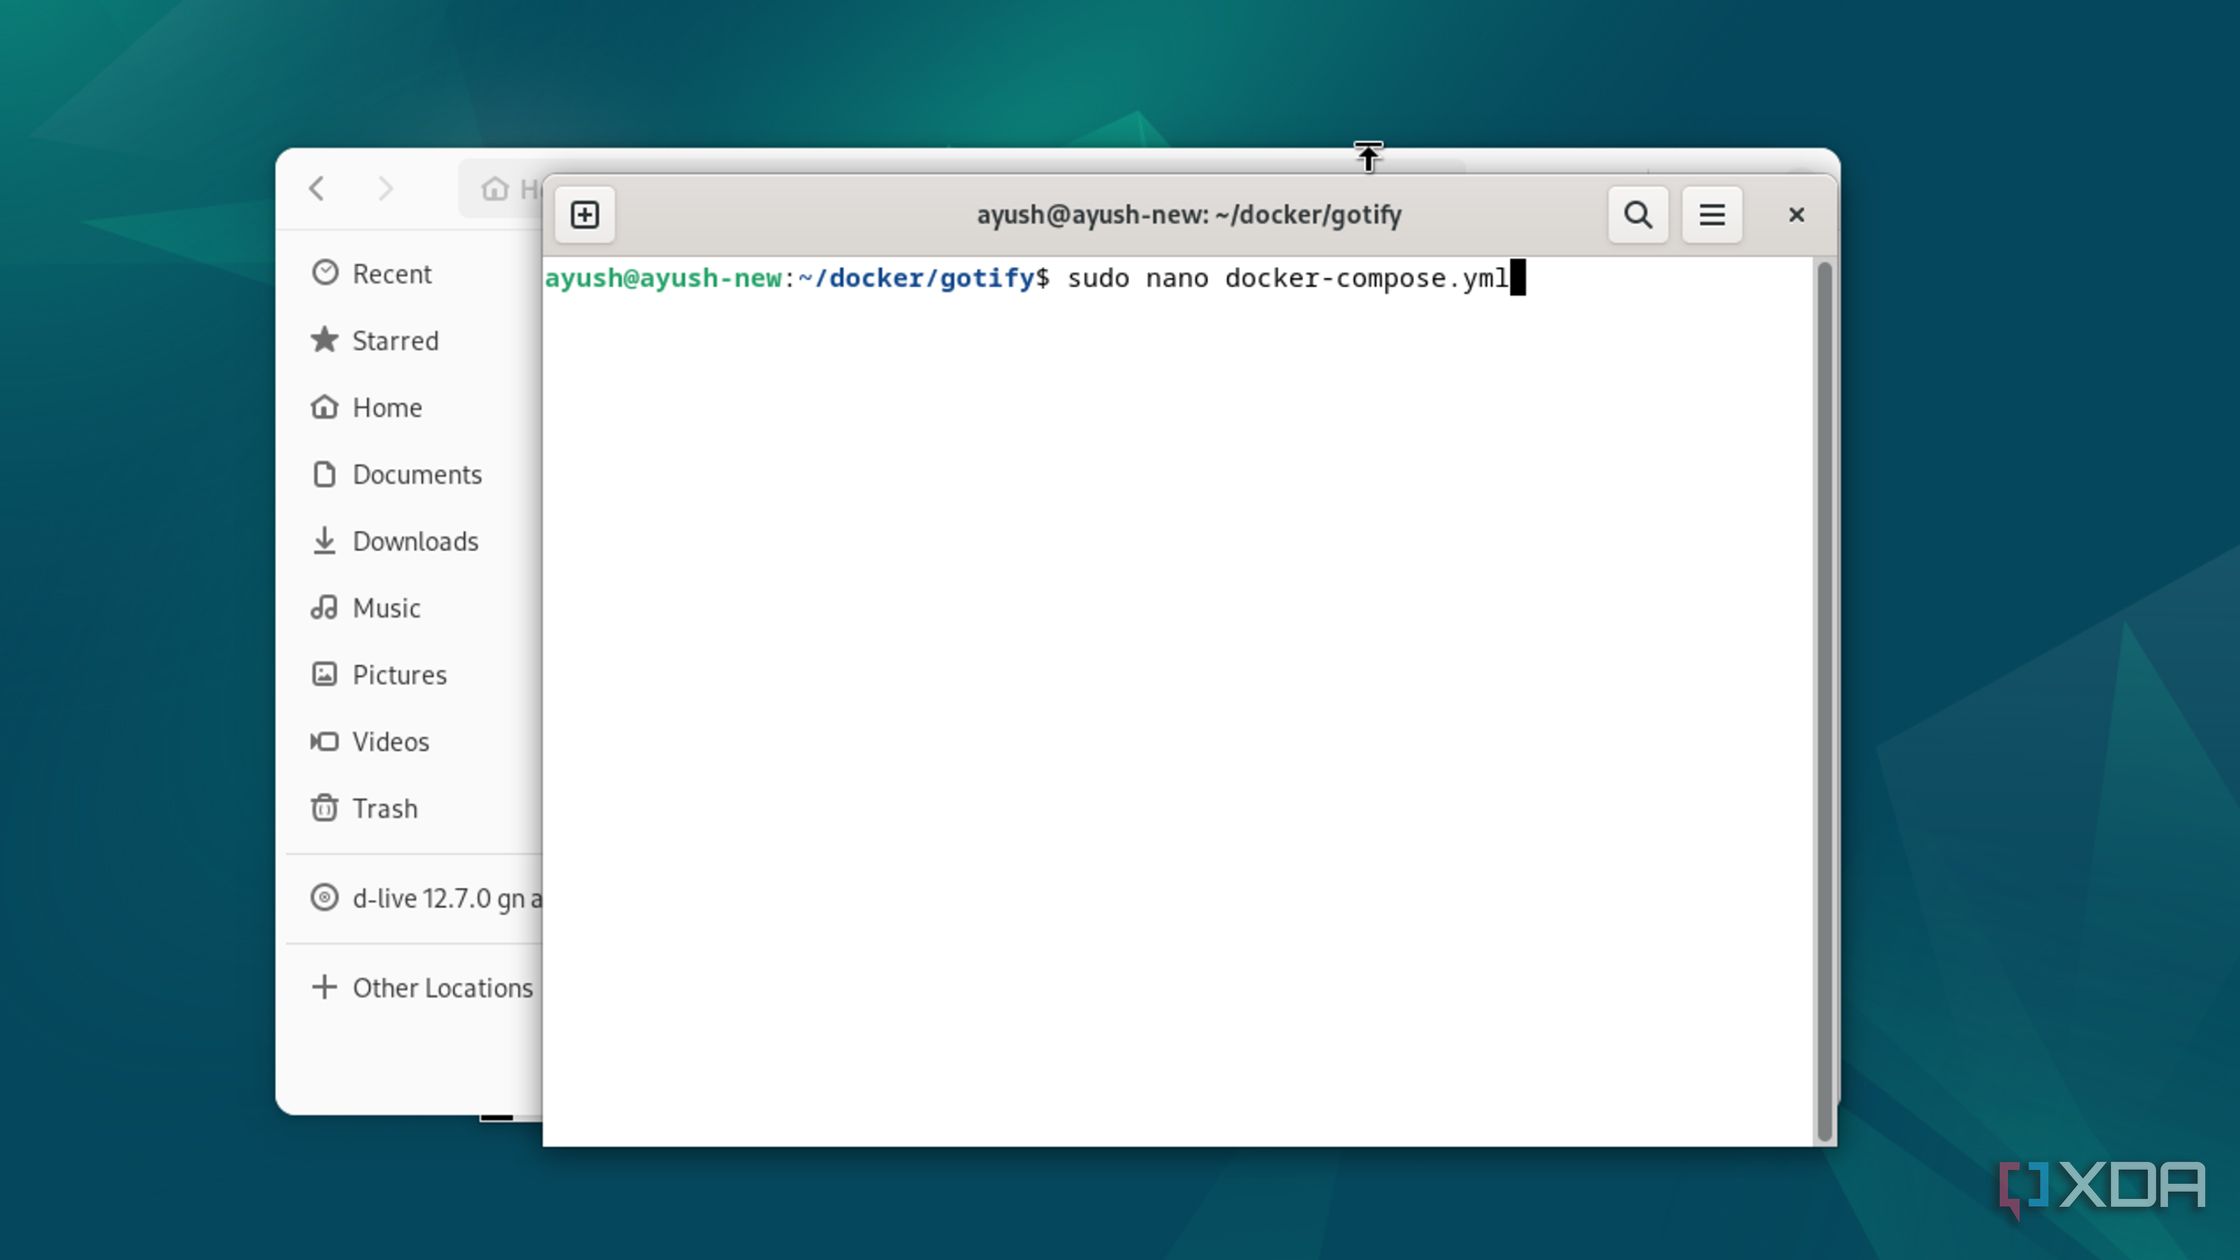Open the Pictures sidebar location
2240x1260 pixels.
click(398, 675)
